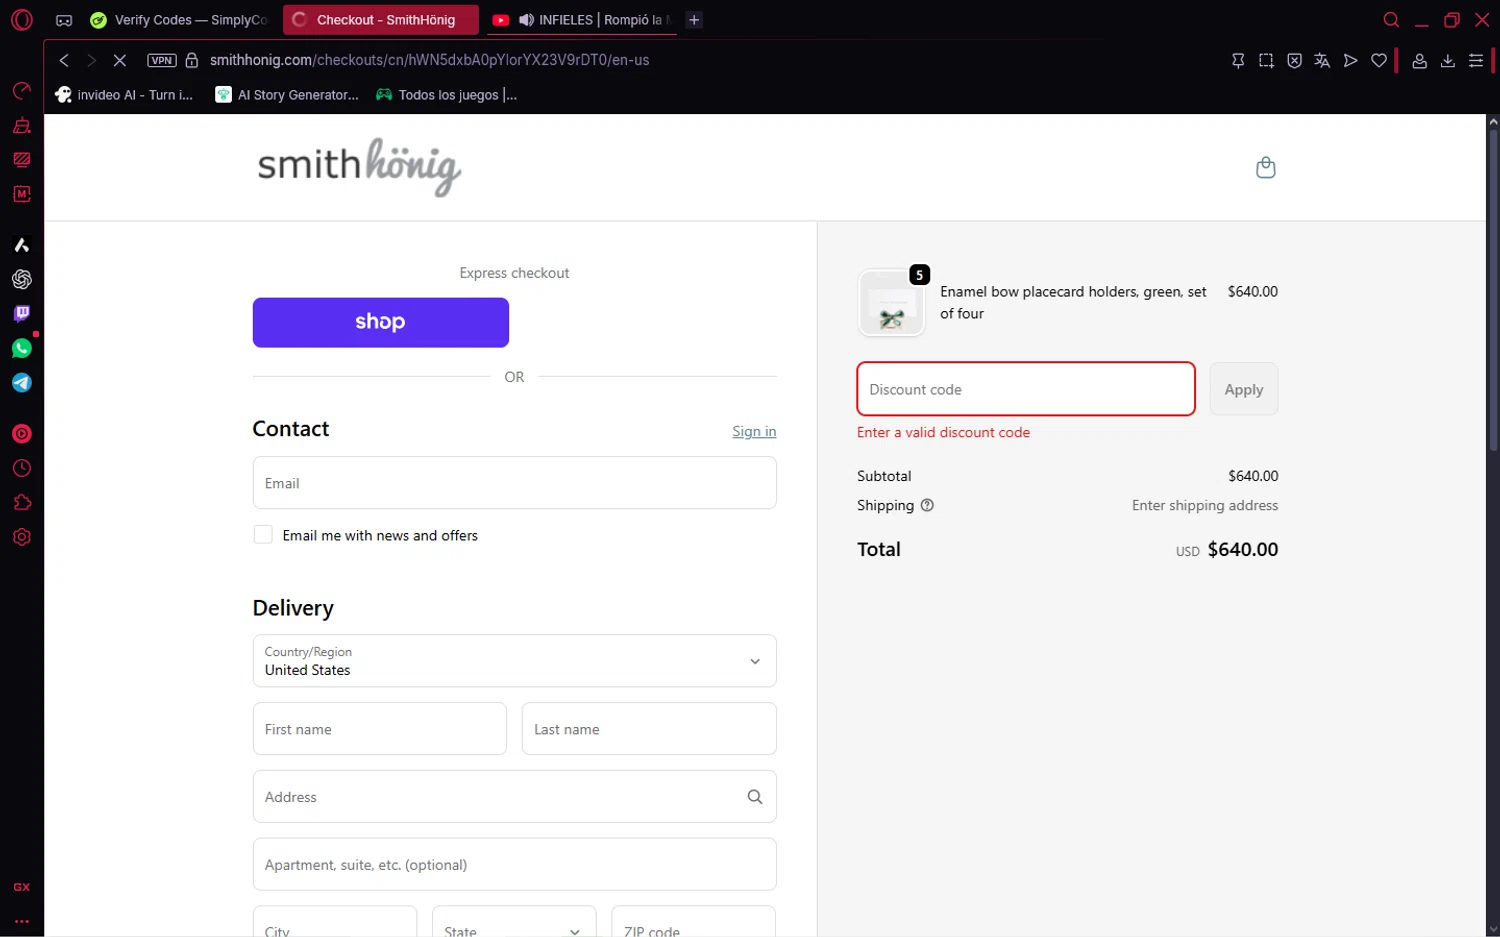
Task: Open History clock icon in sidebar
Action: 21,468
